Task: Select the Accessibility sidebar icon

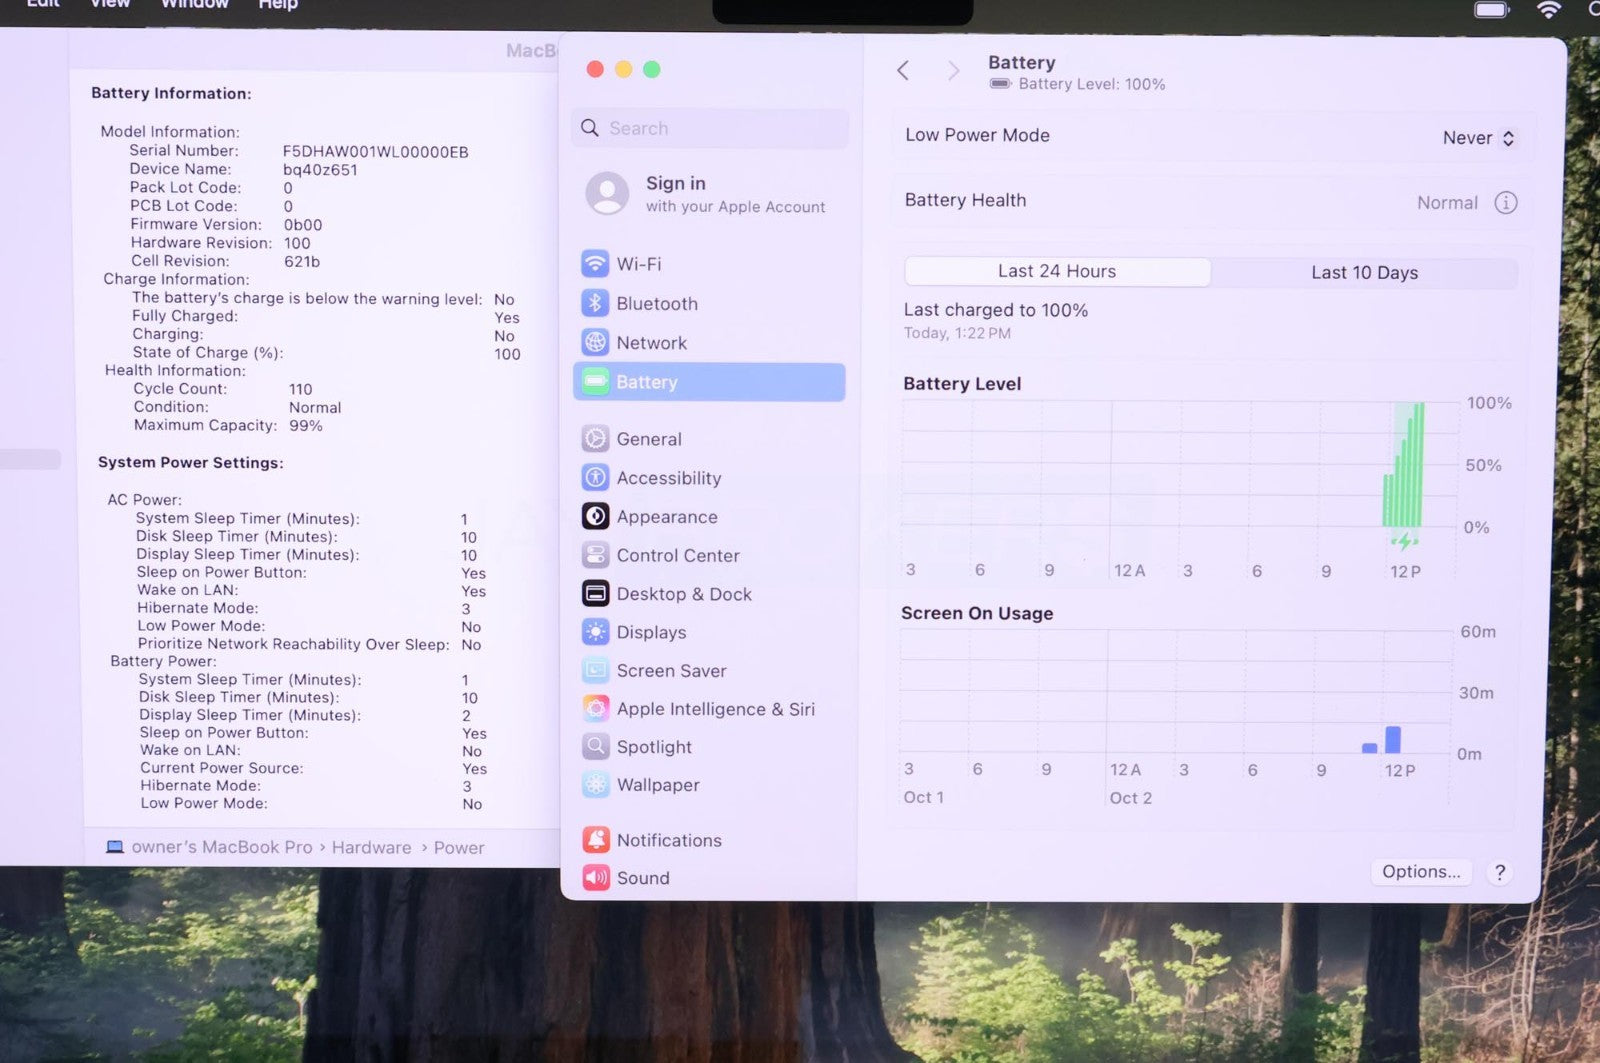Action: (x=595, y=478)
